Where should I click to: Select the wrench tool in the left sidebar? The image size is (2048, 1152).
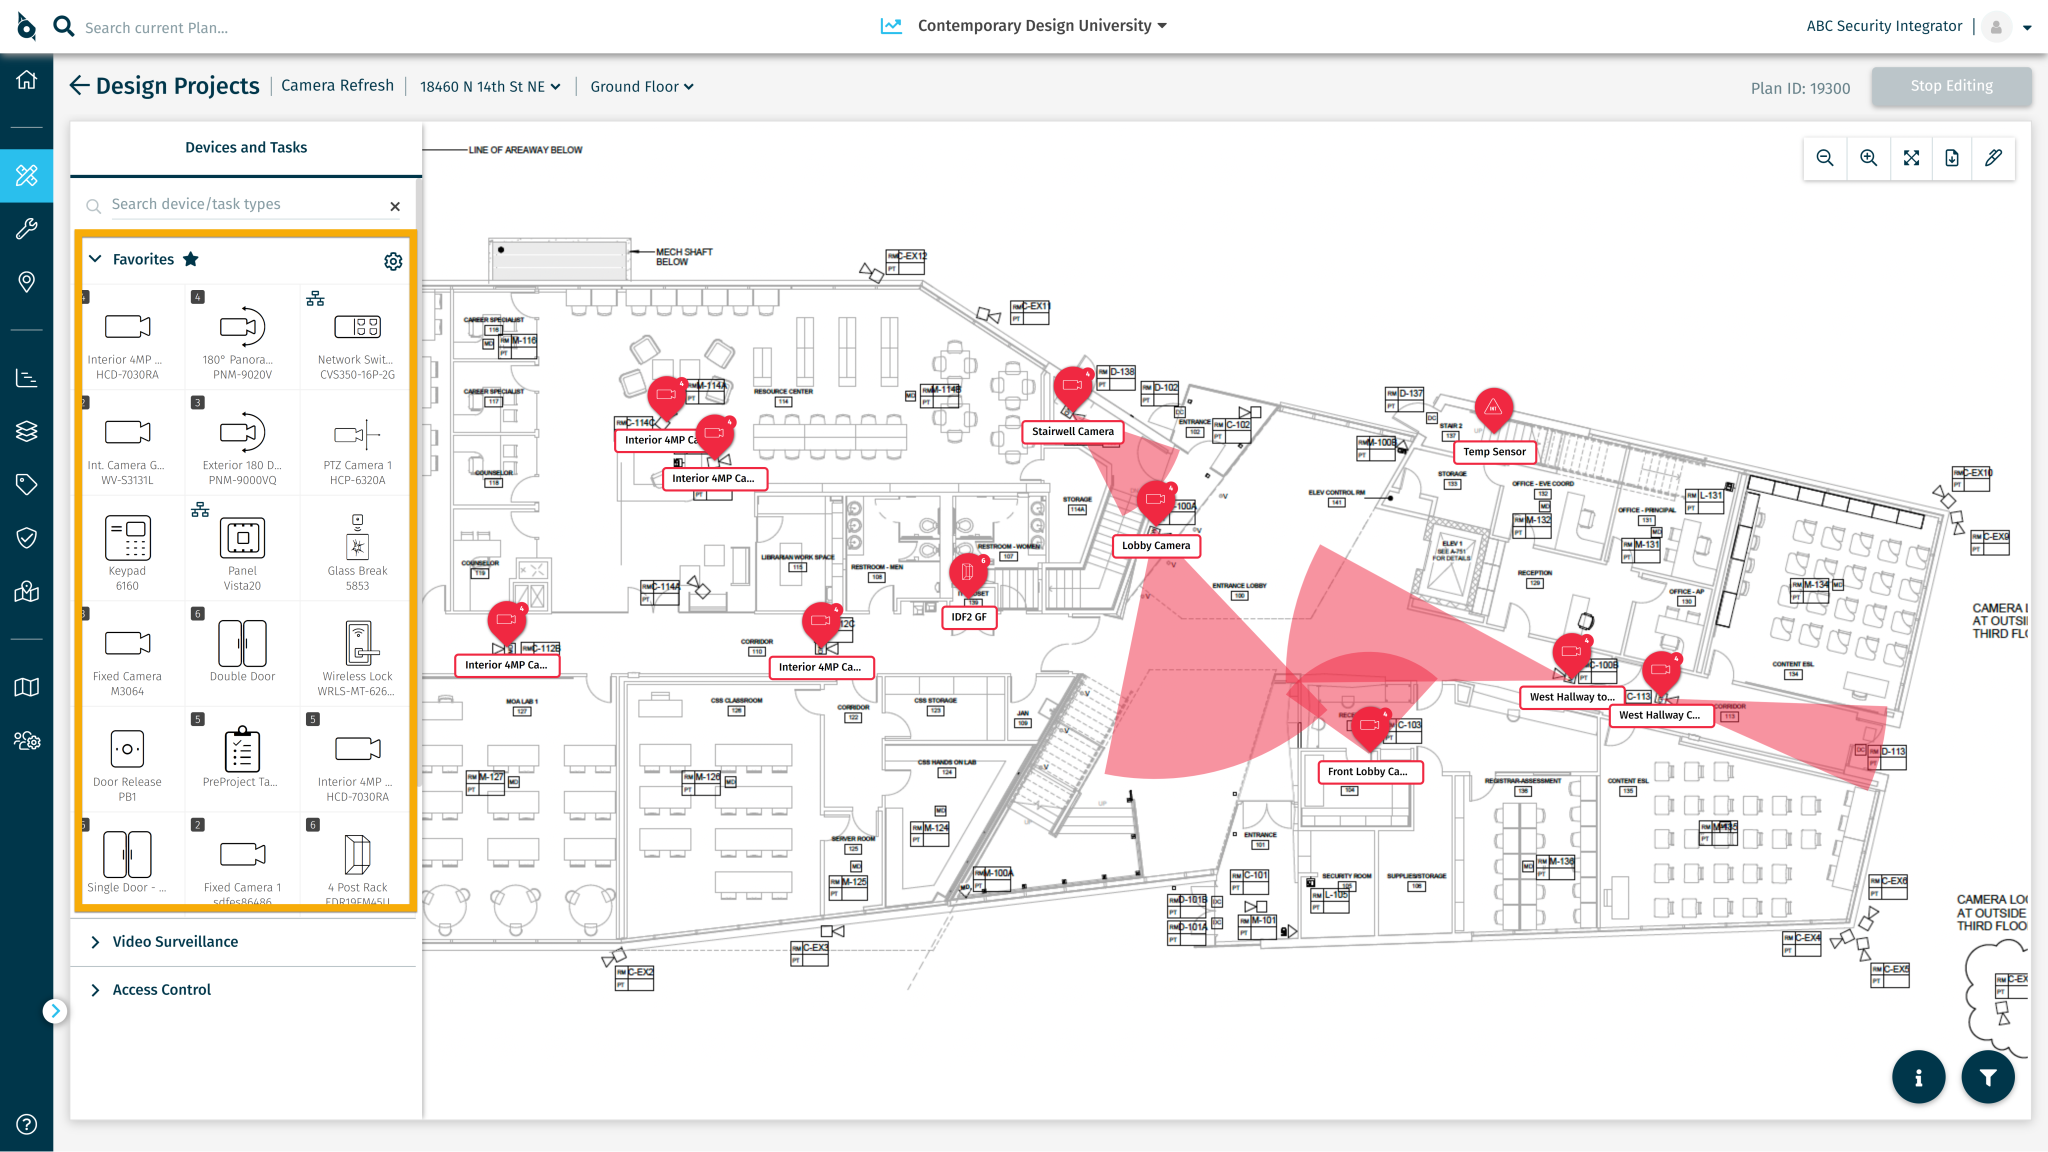click(x=26, y=229)
